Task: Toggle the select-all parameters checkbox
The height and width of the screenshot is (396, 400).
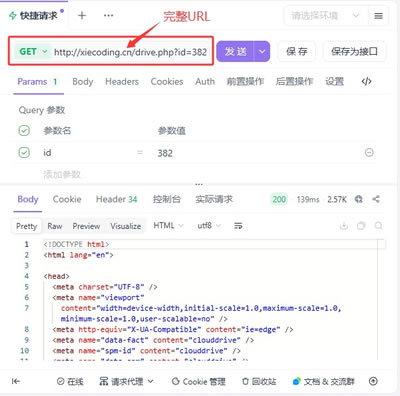Action: (24, 130)
